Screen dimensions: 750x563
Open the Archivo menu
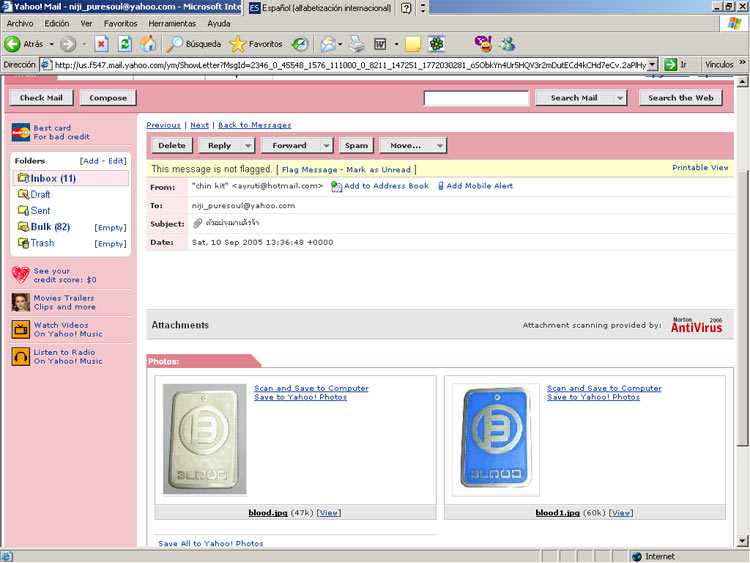(x=20, y=23)
